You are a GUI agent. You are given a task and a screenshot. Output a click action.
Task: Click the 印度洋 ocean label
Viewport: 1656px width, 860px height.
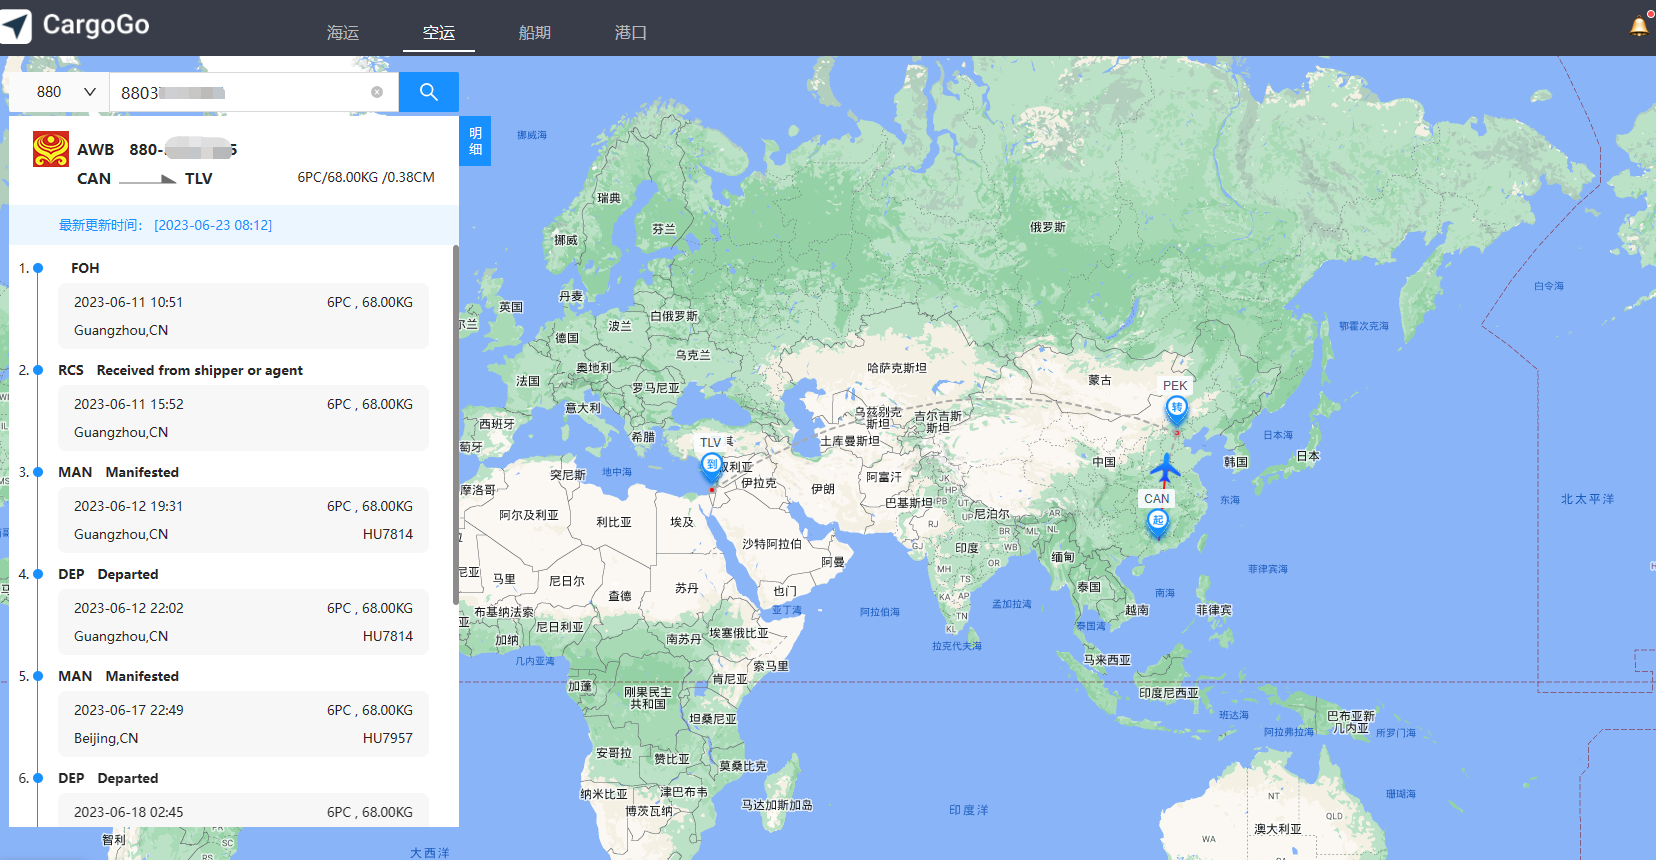[969, 810]
